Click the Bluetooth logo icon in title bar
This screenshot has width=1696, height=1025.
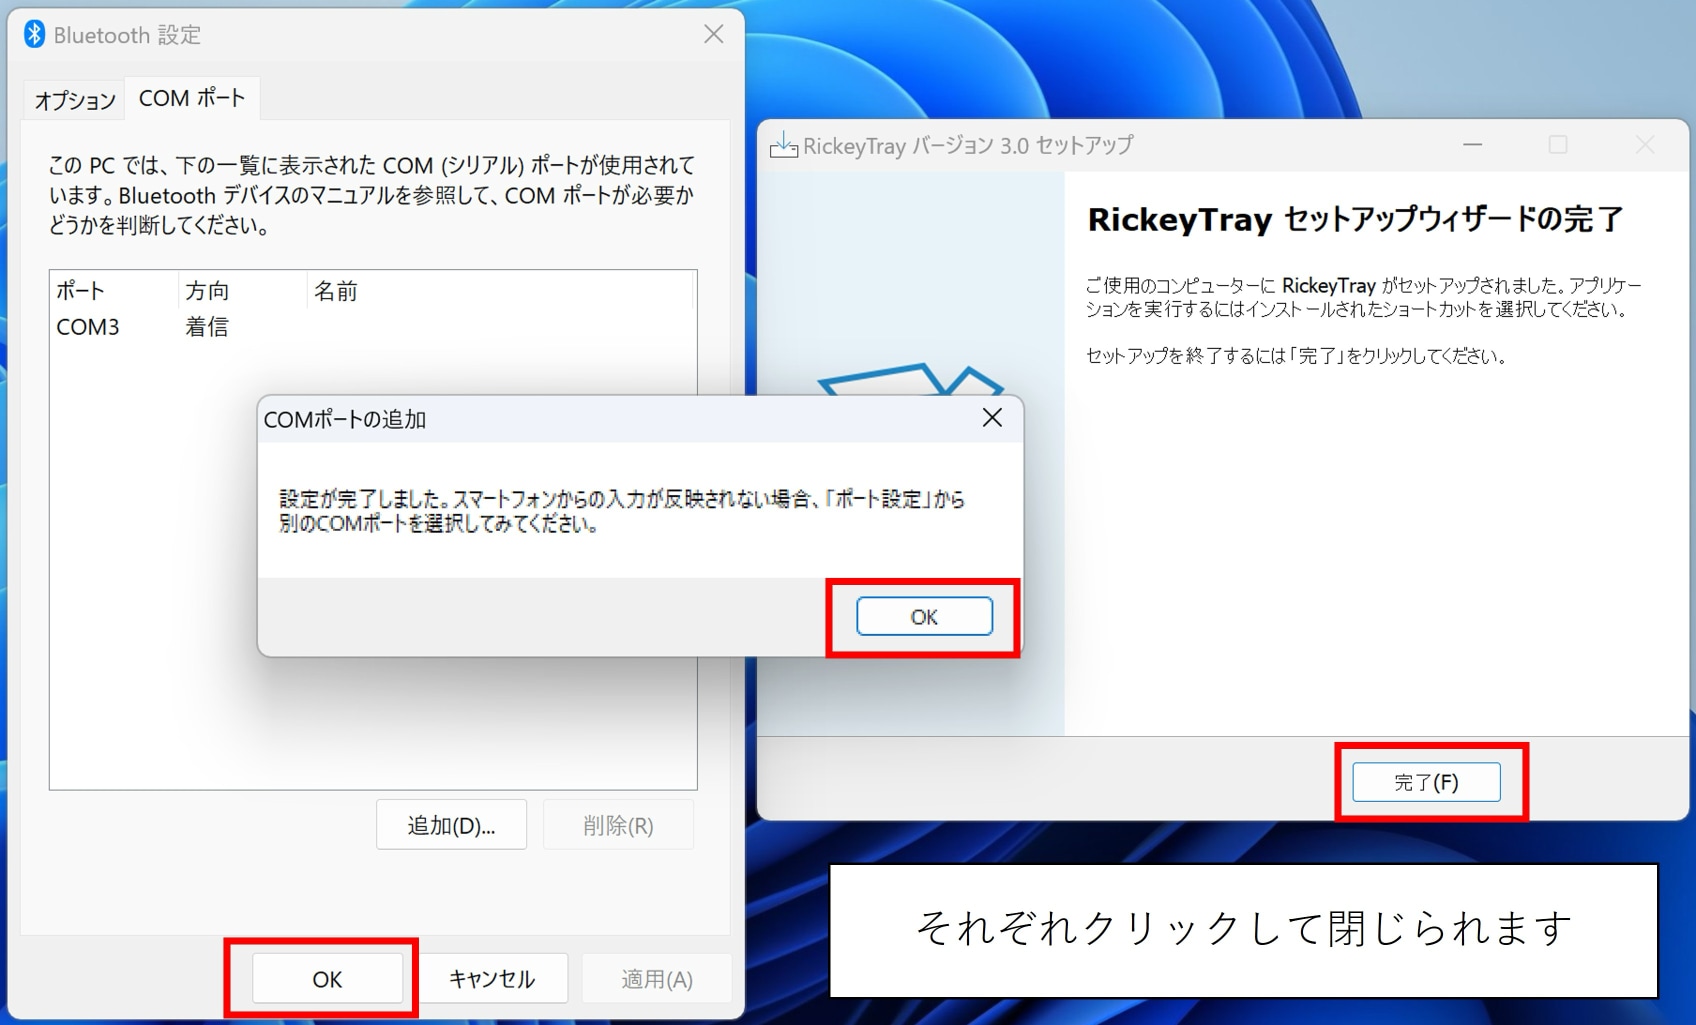[x=35, y=34]
